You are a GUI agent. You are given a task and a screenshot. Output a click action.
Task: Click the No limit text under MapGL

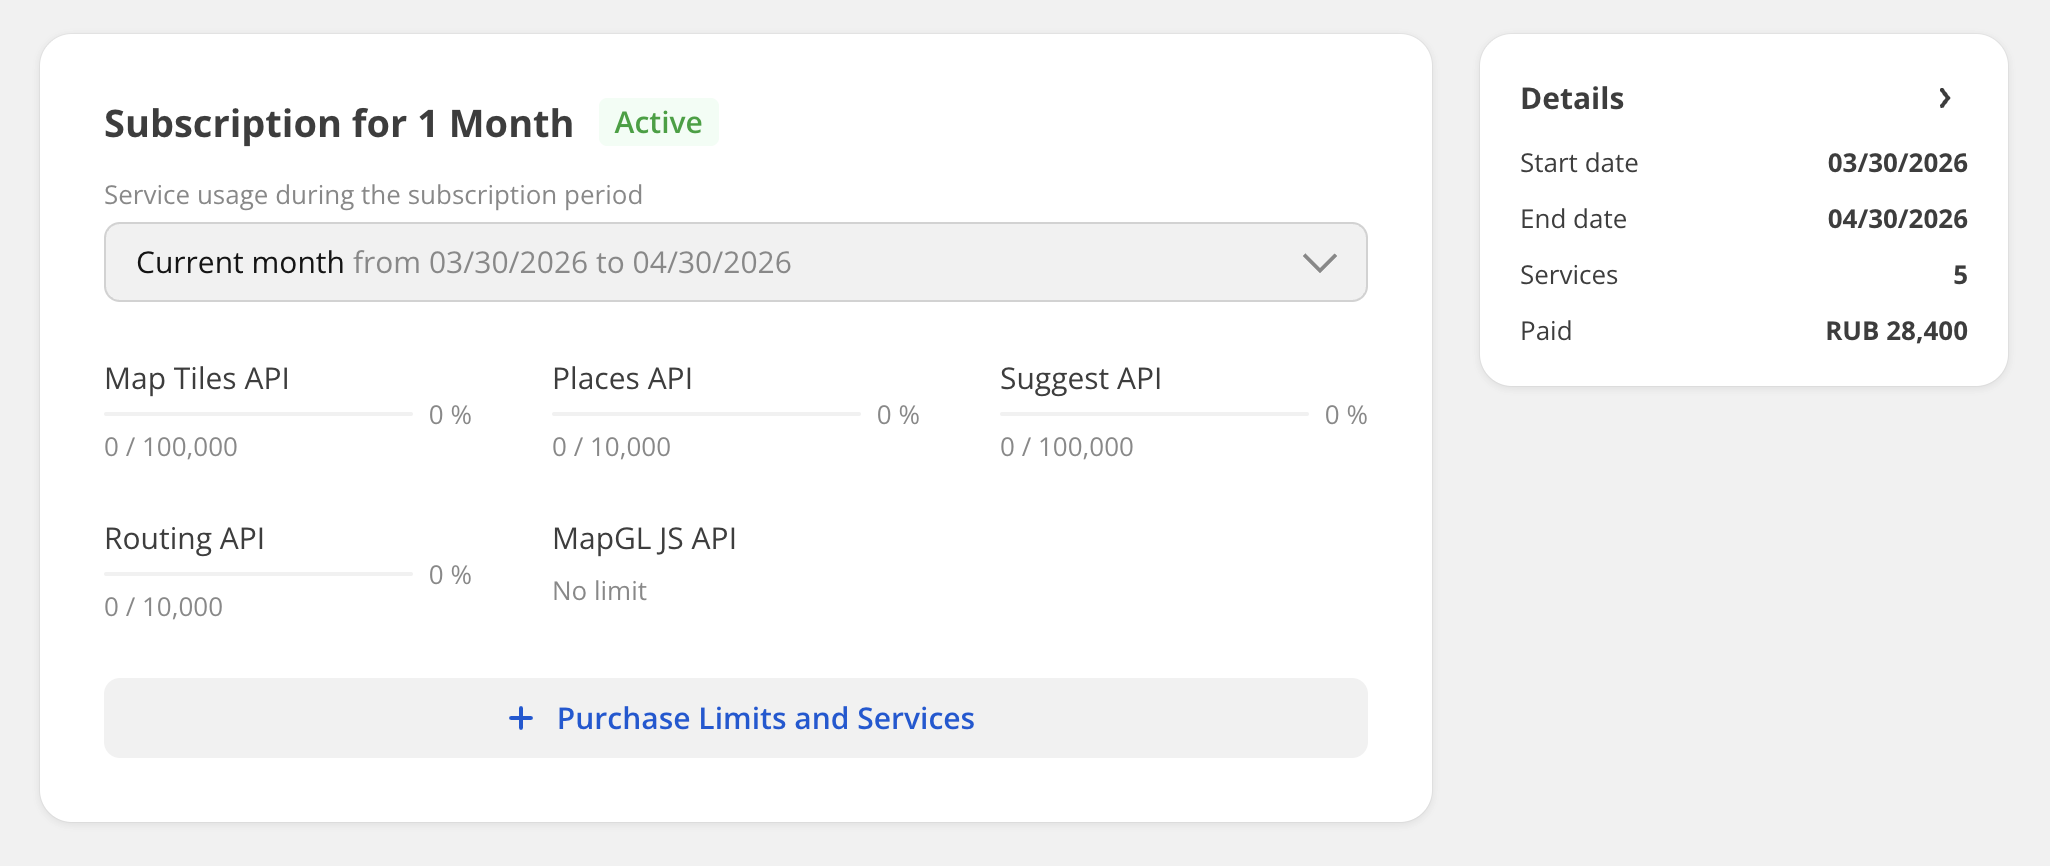(x=600, y=591)
